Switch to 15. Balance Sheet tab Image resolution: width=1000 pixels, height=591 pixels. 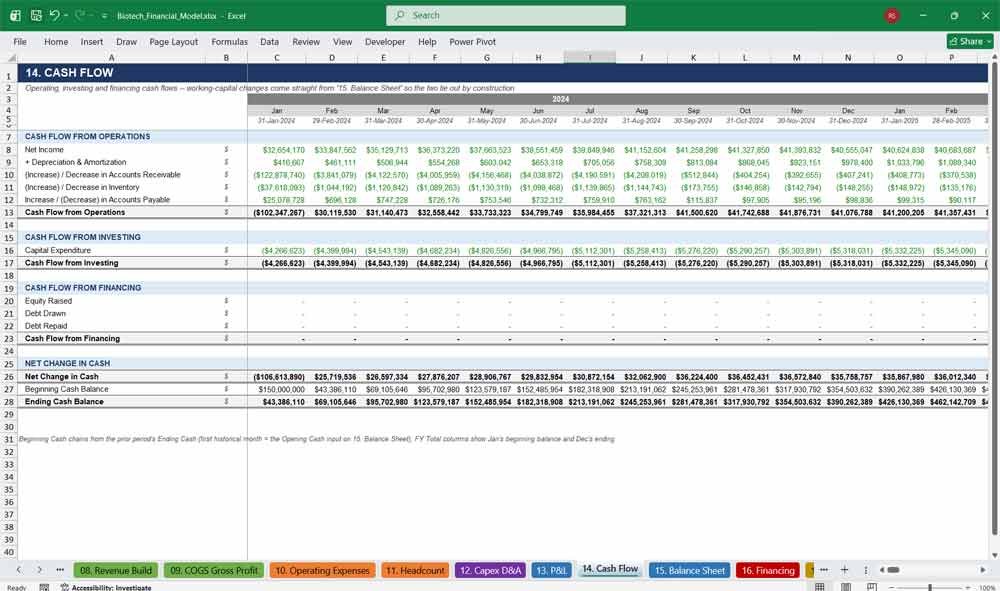click(689, 570)
